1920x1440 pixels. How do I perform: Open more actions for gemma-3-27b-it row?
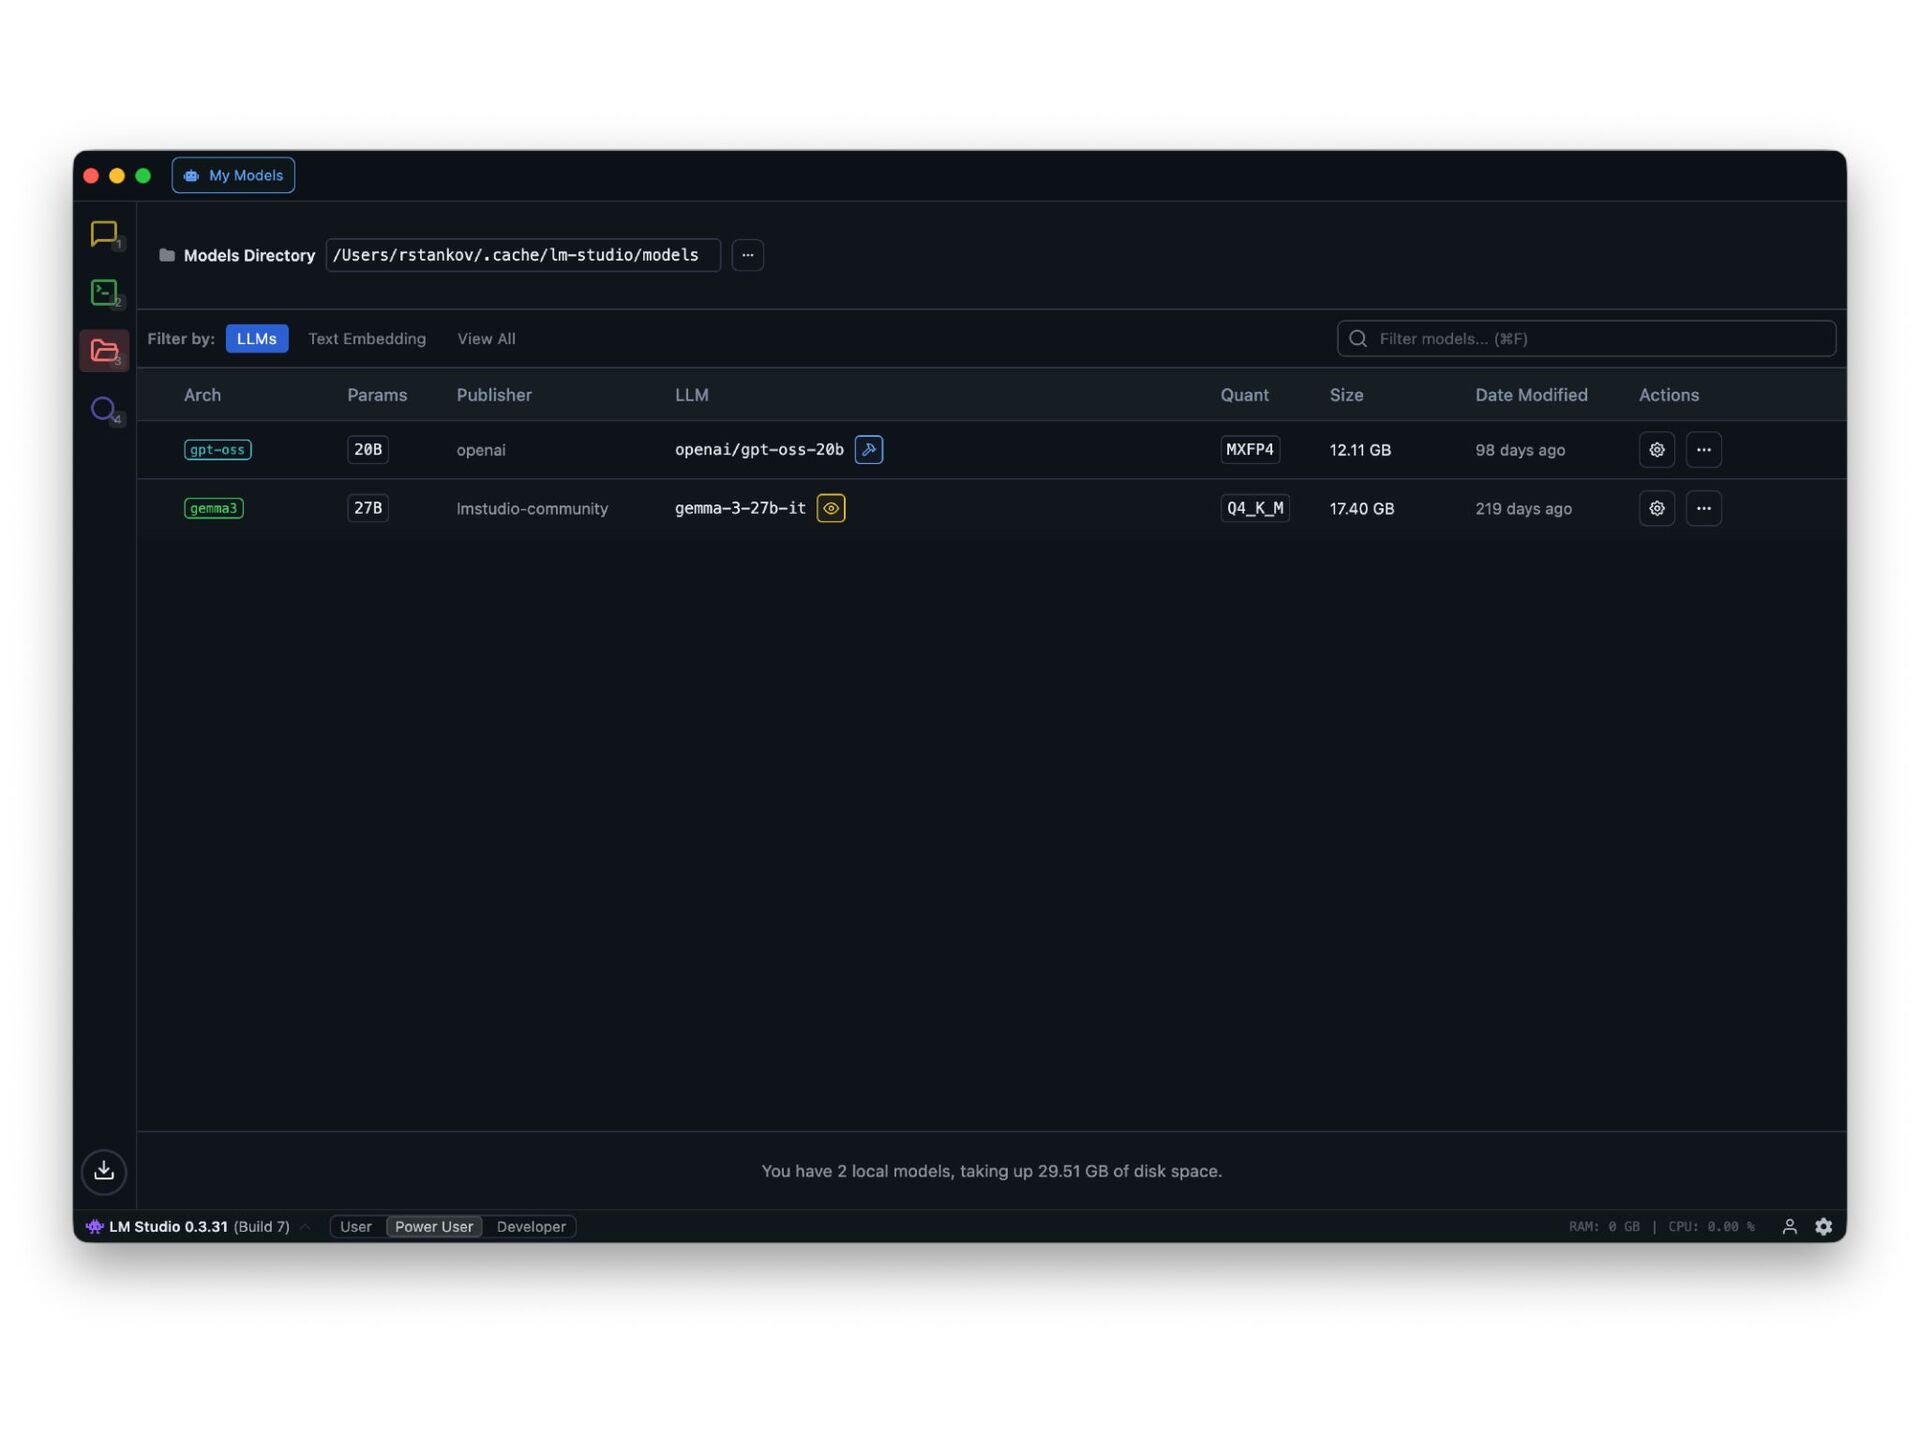(1703, 508)
